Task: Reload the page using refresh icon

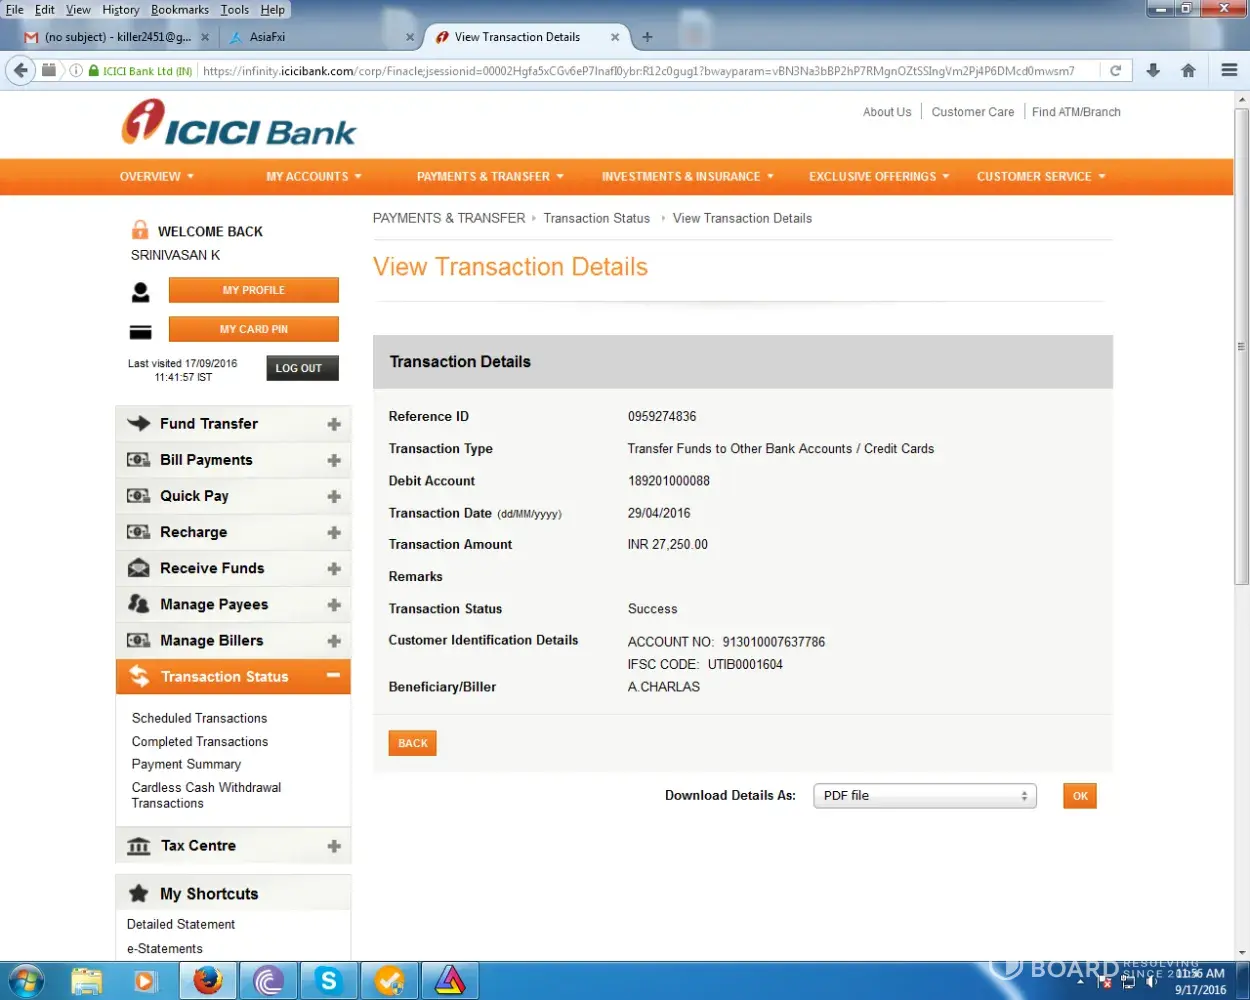Action: (1115, 70)
